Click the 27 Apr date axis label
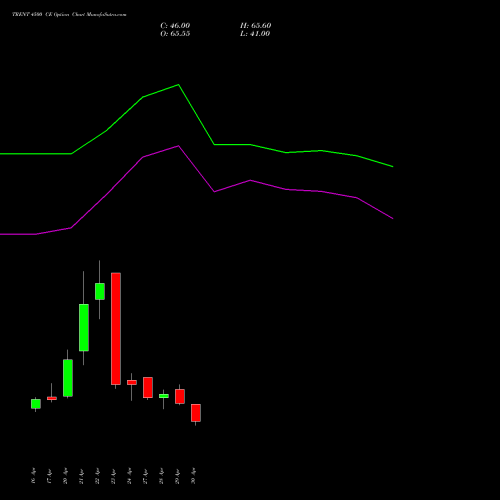Screen dimensions: 500x500 [x=145, y=476]
